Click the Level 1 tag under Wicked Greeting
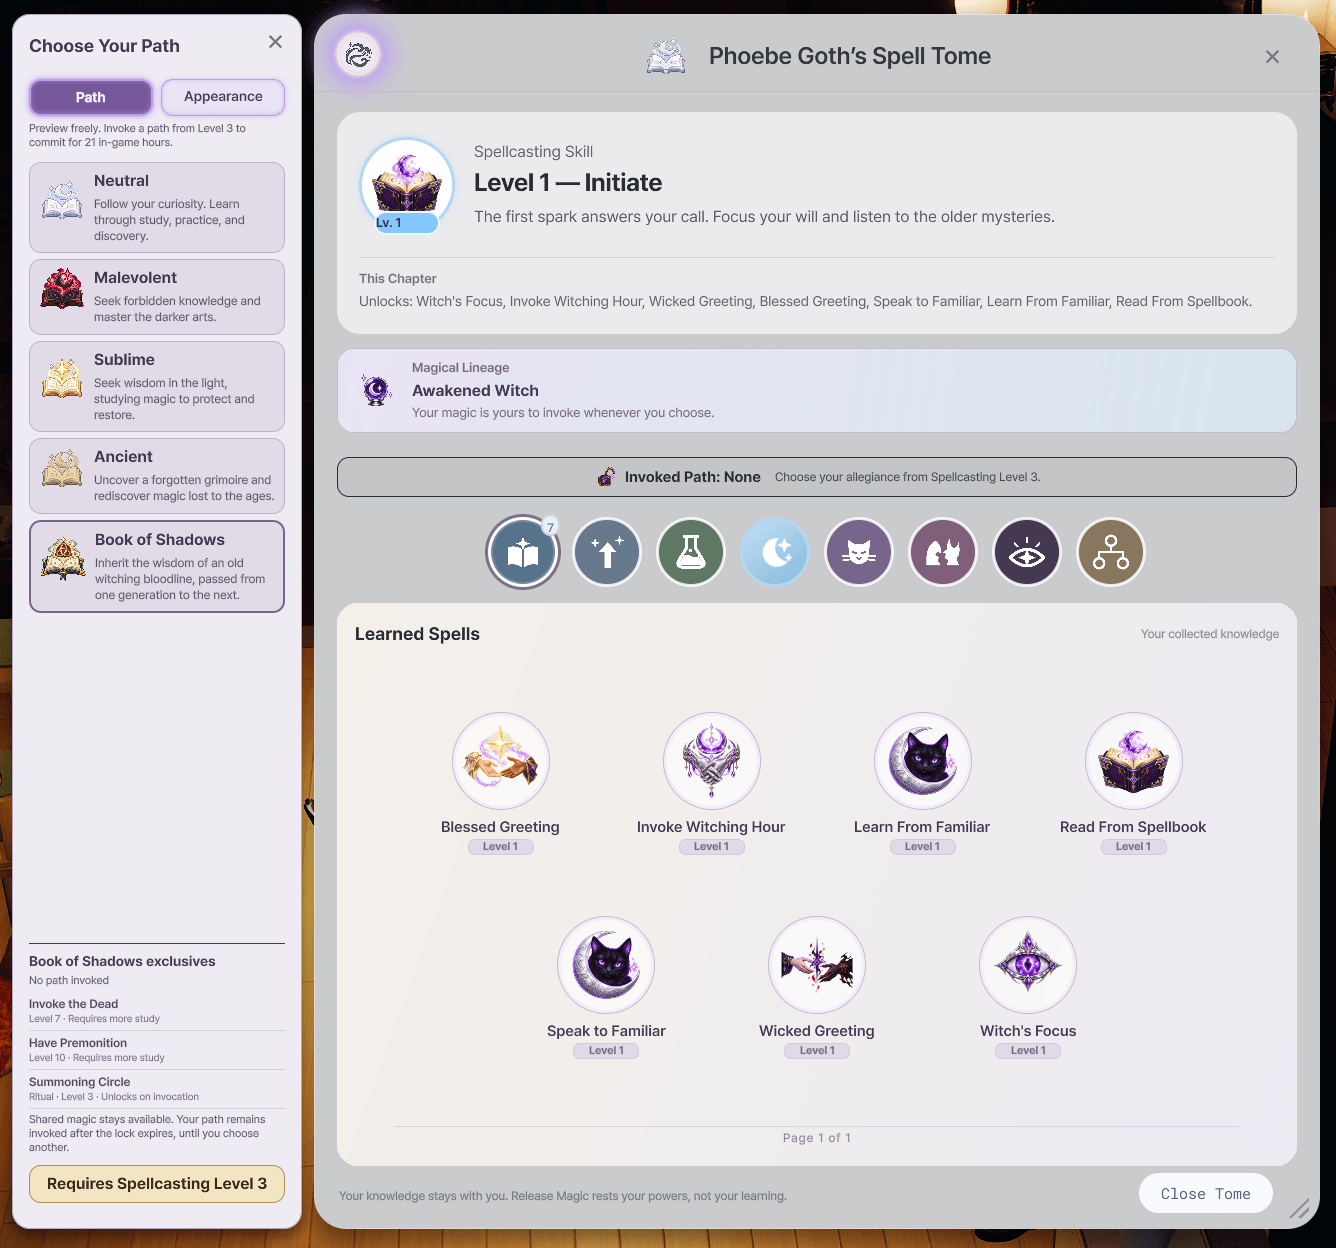This screenshot has width=1336, height=1248. [x=817, y=1051]
